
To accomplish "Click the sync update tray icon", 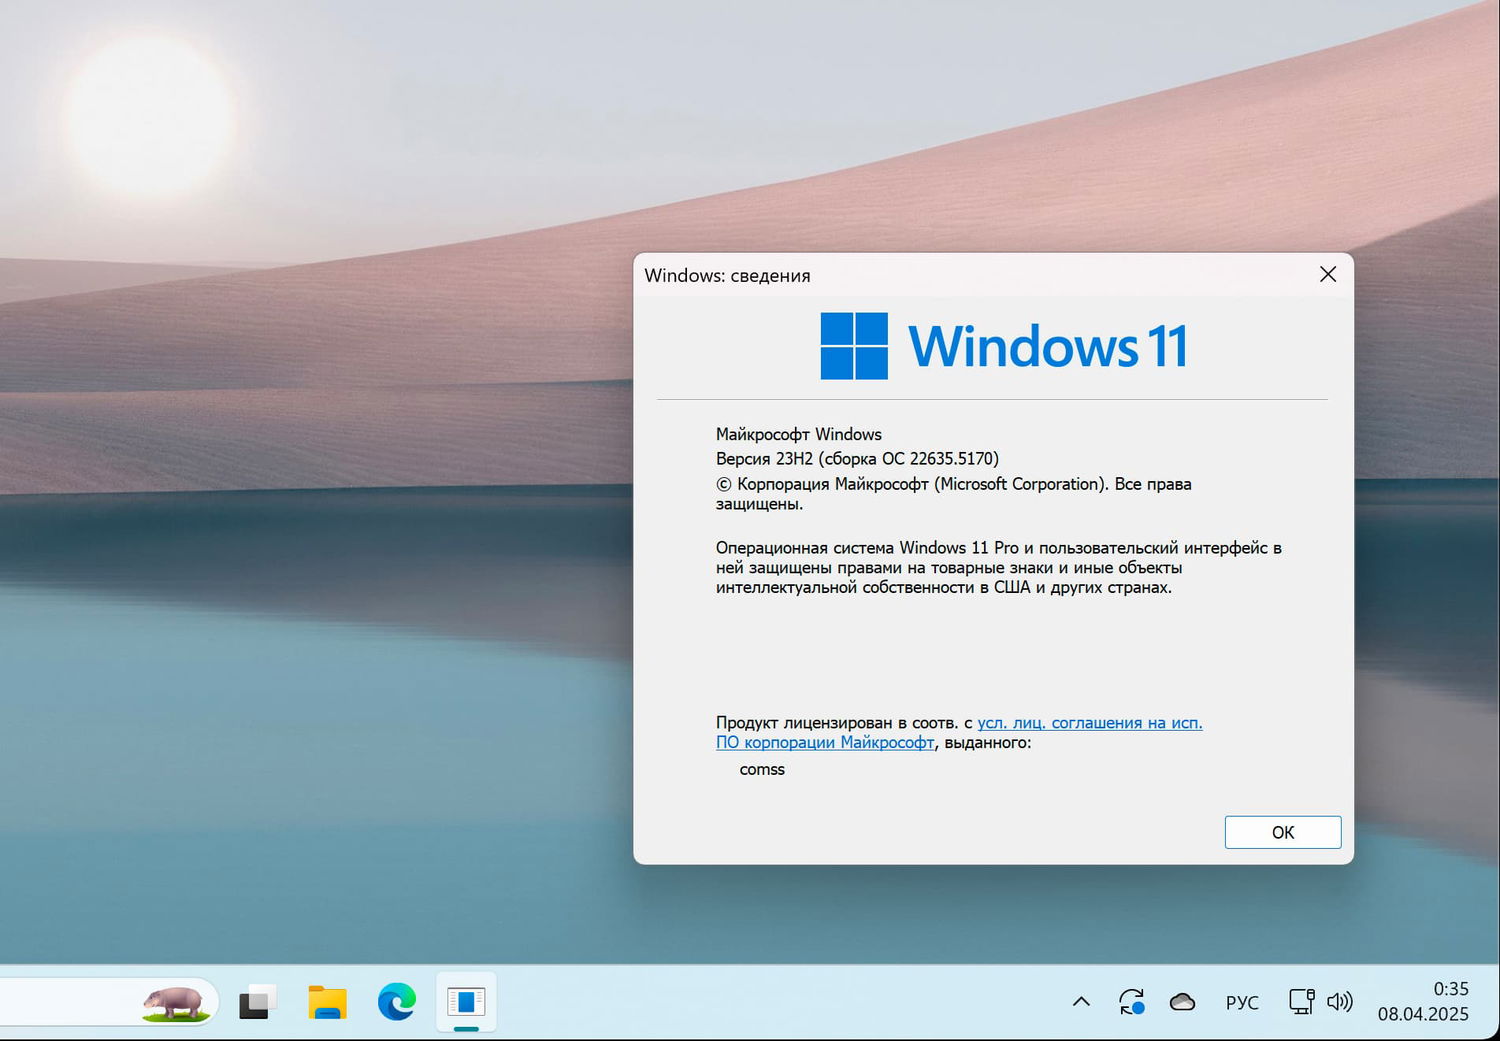I will (1131, 1001).
